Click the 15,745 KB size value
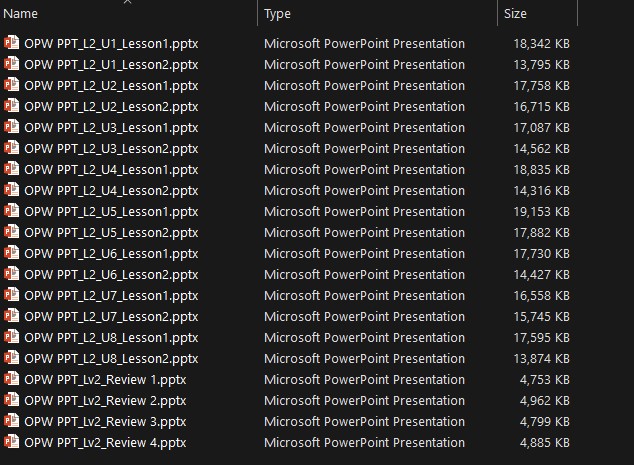The height and width of the screenshot is (465, 634). coord(541,317)
